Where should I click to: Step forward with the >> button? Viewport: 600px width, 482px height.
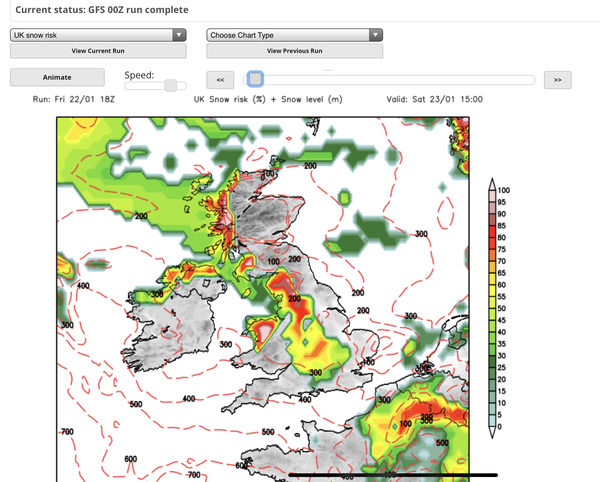coord(557,79)
